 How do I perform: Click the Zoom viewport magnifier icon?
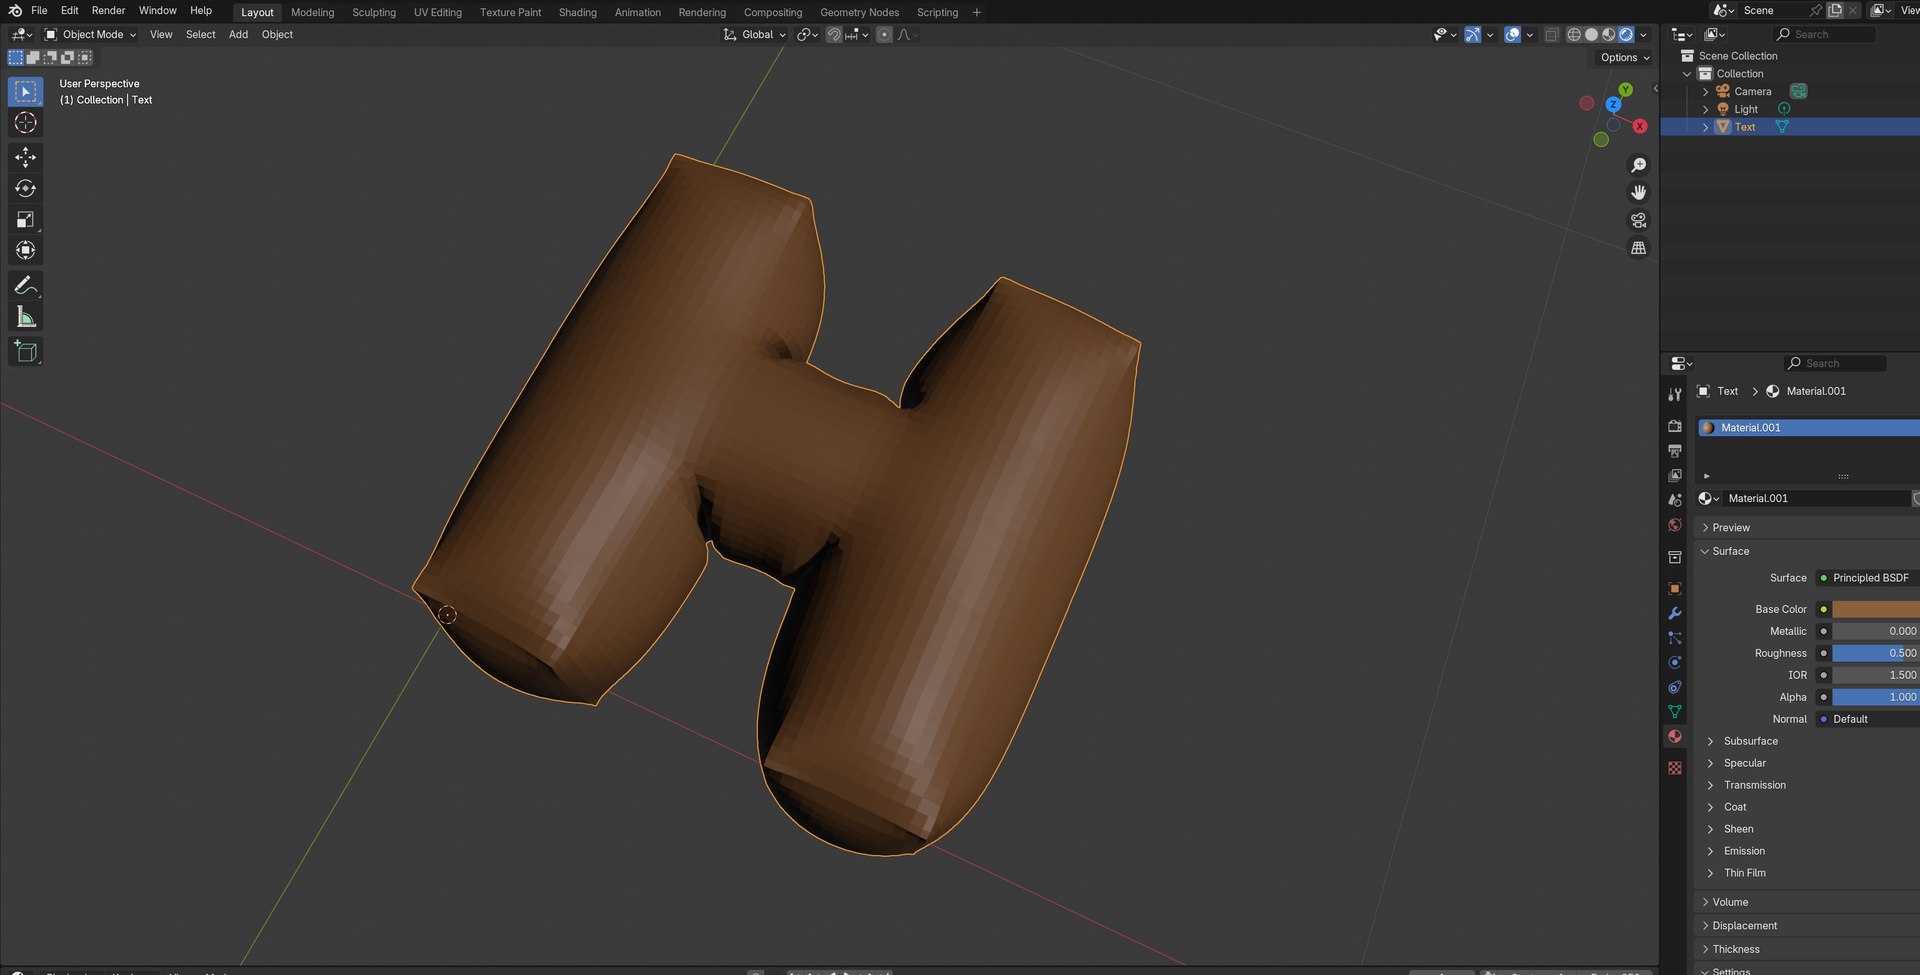tap(1638, 165)
